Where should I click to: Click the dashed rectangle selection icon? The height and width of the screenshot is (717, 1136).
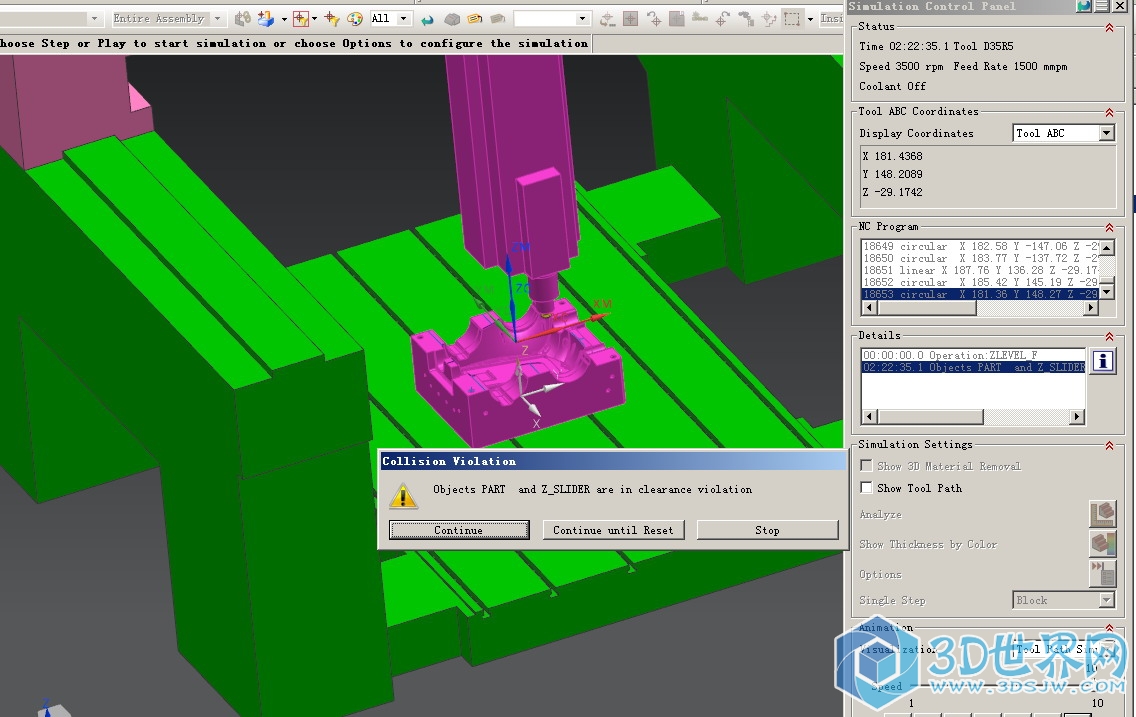click(x=792, y=19)
